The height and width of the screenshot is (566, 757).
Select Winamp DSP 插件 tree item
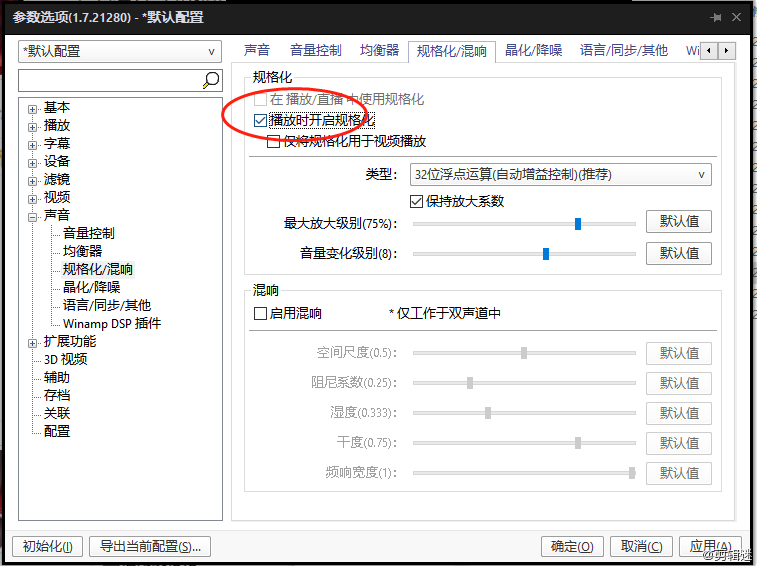coord(112,323)
